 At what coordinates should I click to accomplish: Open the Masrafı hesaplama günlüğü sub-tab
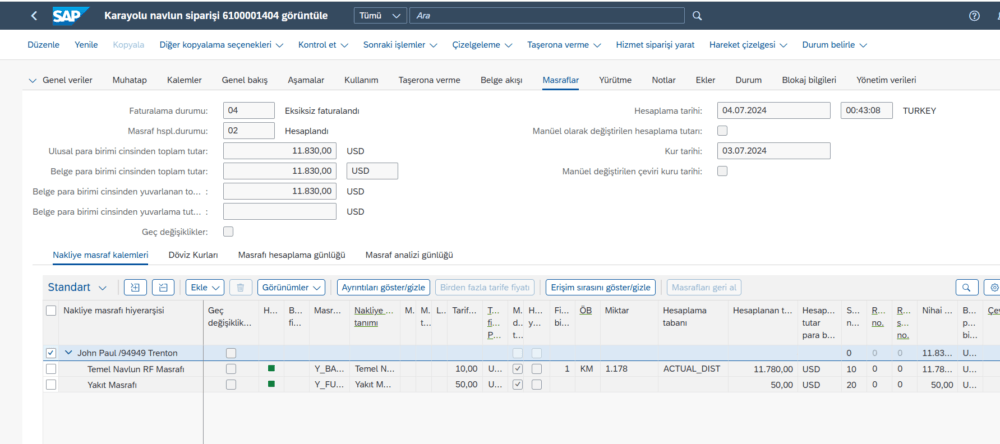[291, 255]
